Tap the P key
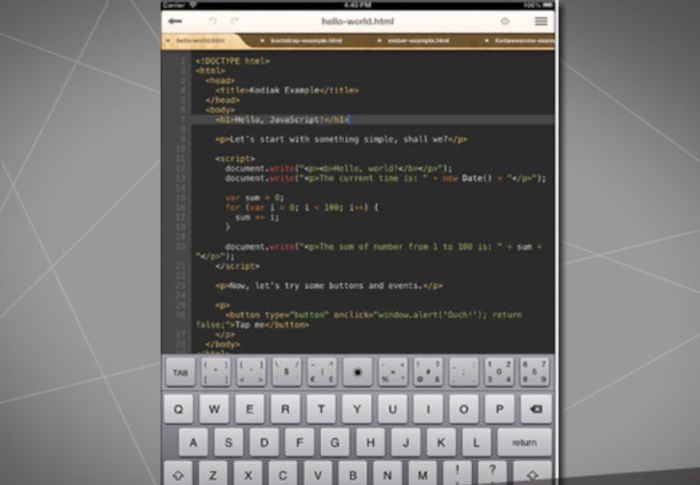 click(x=500, y=409)
